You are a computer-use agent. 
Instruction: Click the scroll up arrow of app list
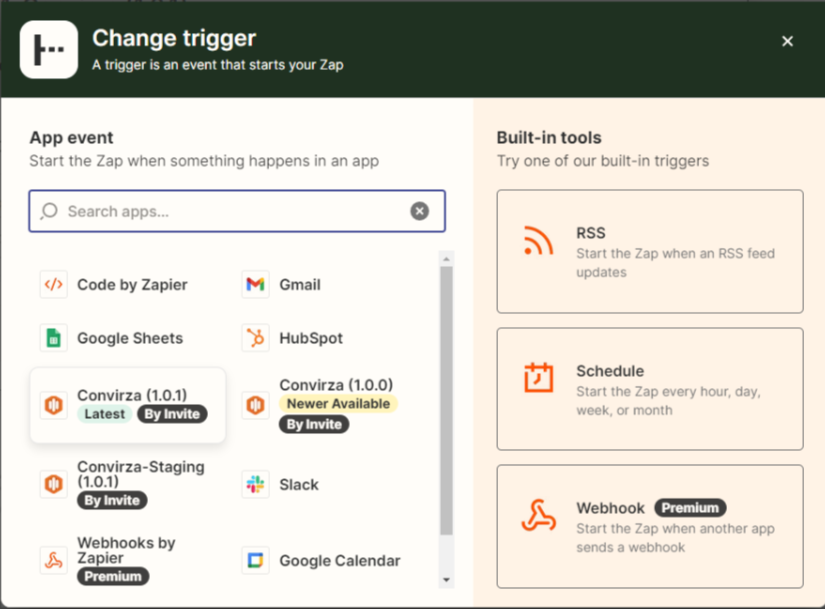pyautogui.click(x=446, y=259)
